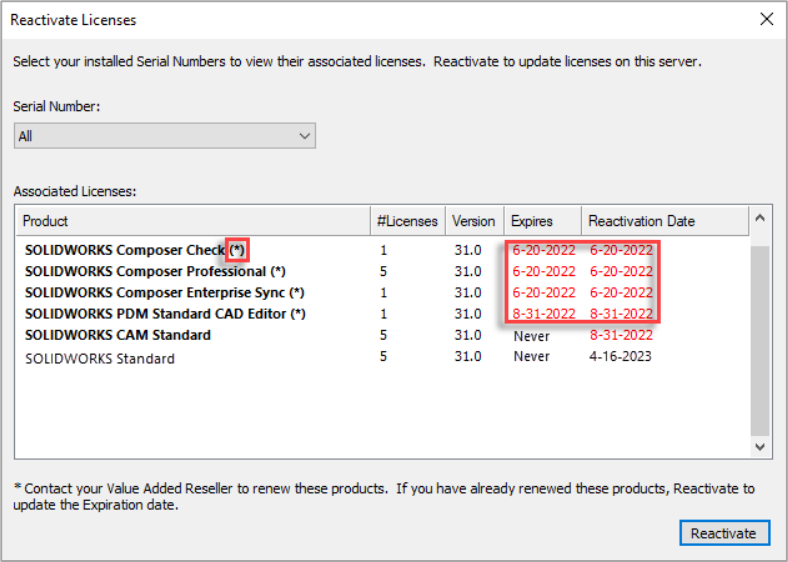The height and width of the screenshot is (562, 788).
Task: Sort by the Version column header
Action: click(x=473, y=221)
